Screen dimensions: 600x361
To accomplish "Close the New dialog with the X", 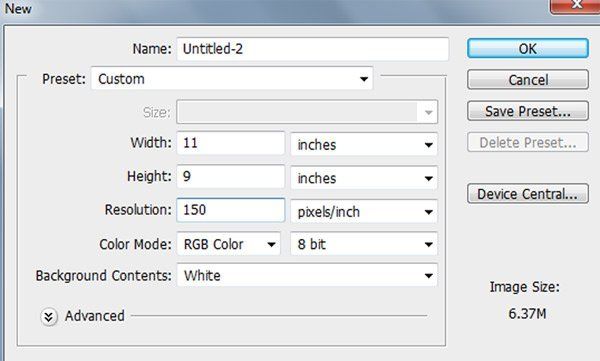I will (x=575, y=6).
